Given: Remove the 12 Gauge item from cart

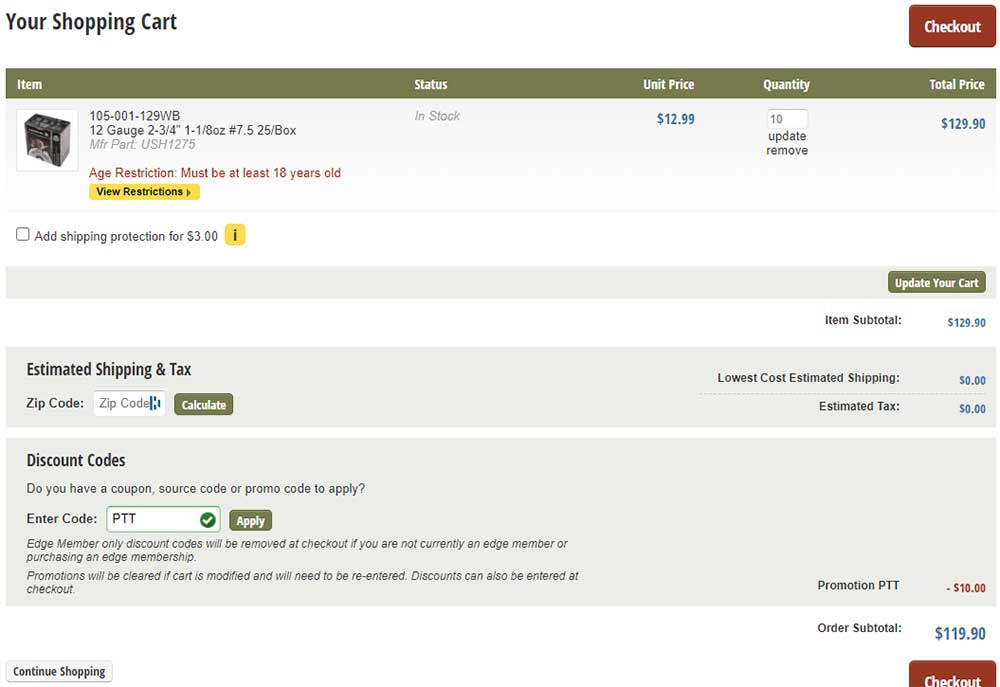Looking at the screenshot, I should 787,151.
